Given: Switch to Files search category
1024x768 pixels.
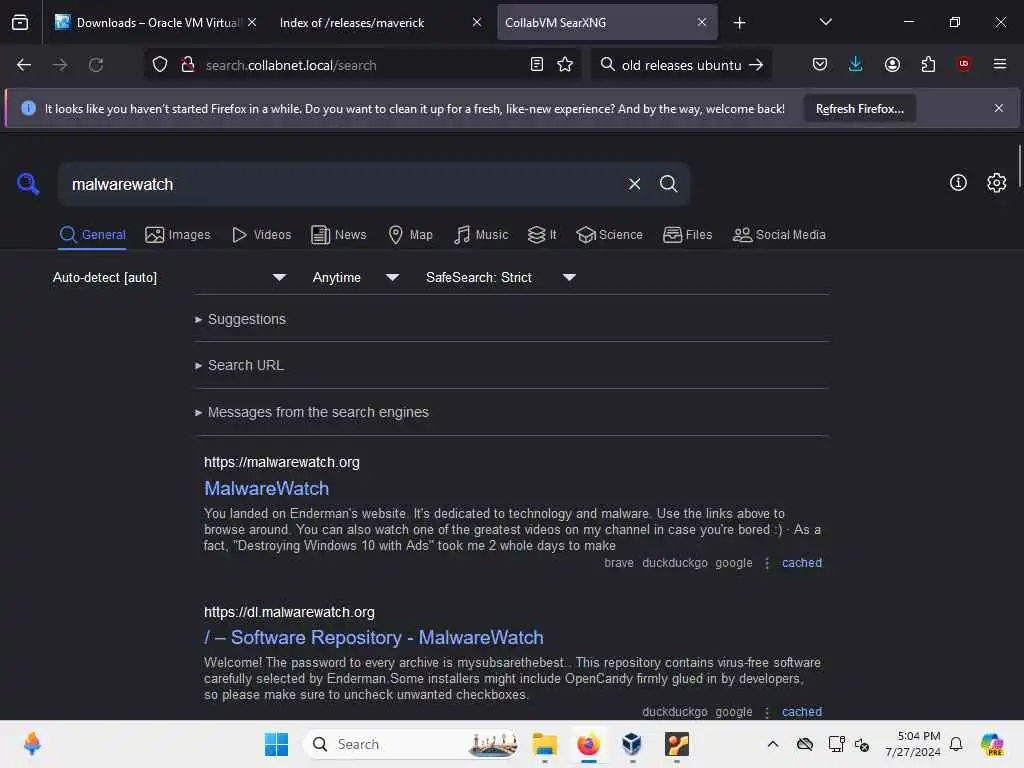Looking at the screenshot, I should pyautogui.click(x=687, y=234).
